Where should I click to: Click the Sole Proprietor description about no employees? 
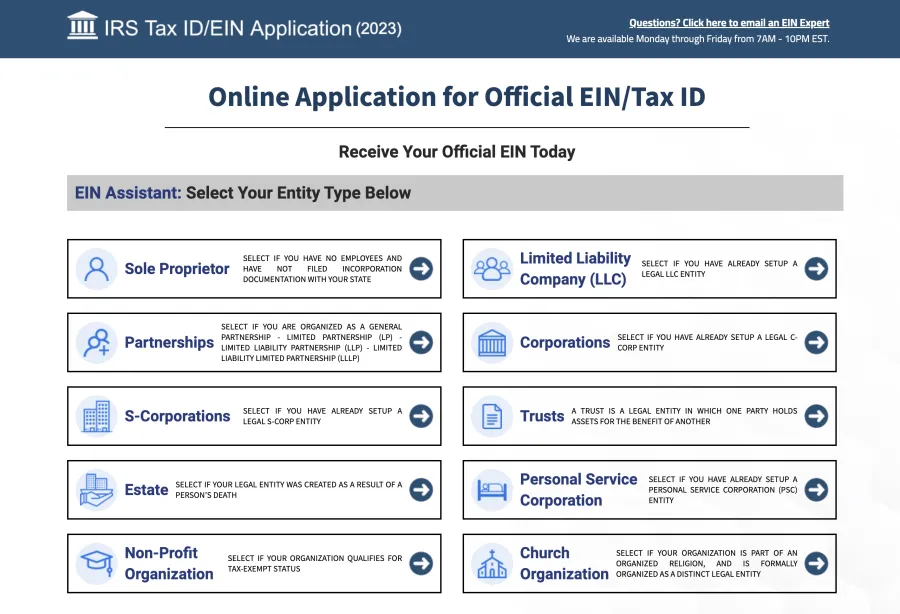(x=323, y=269)
